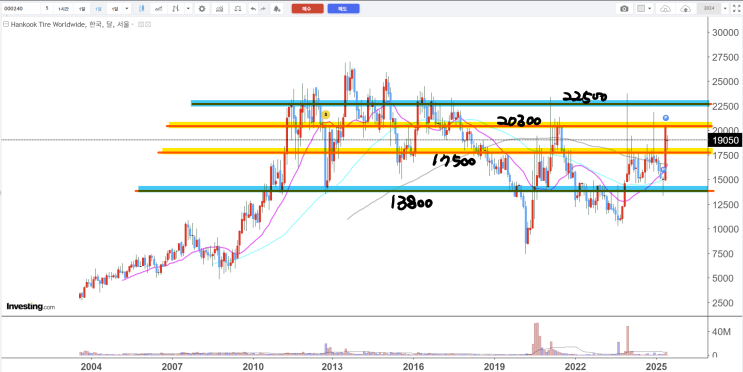Choose the bar chart style icon

point(175,9)
